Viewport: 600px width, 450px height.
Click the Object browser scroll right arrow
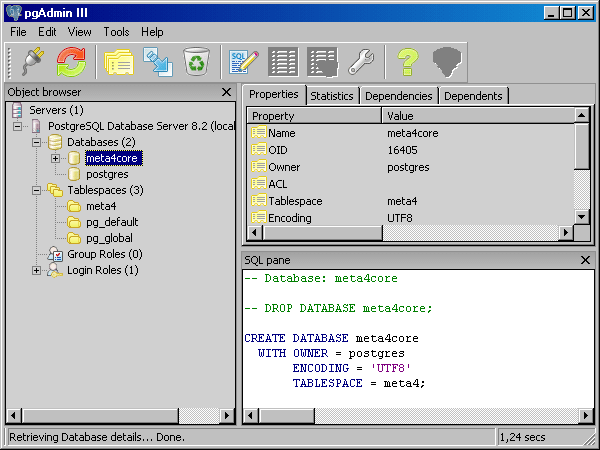tap(227, 415)
